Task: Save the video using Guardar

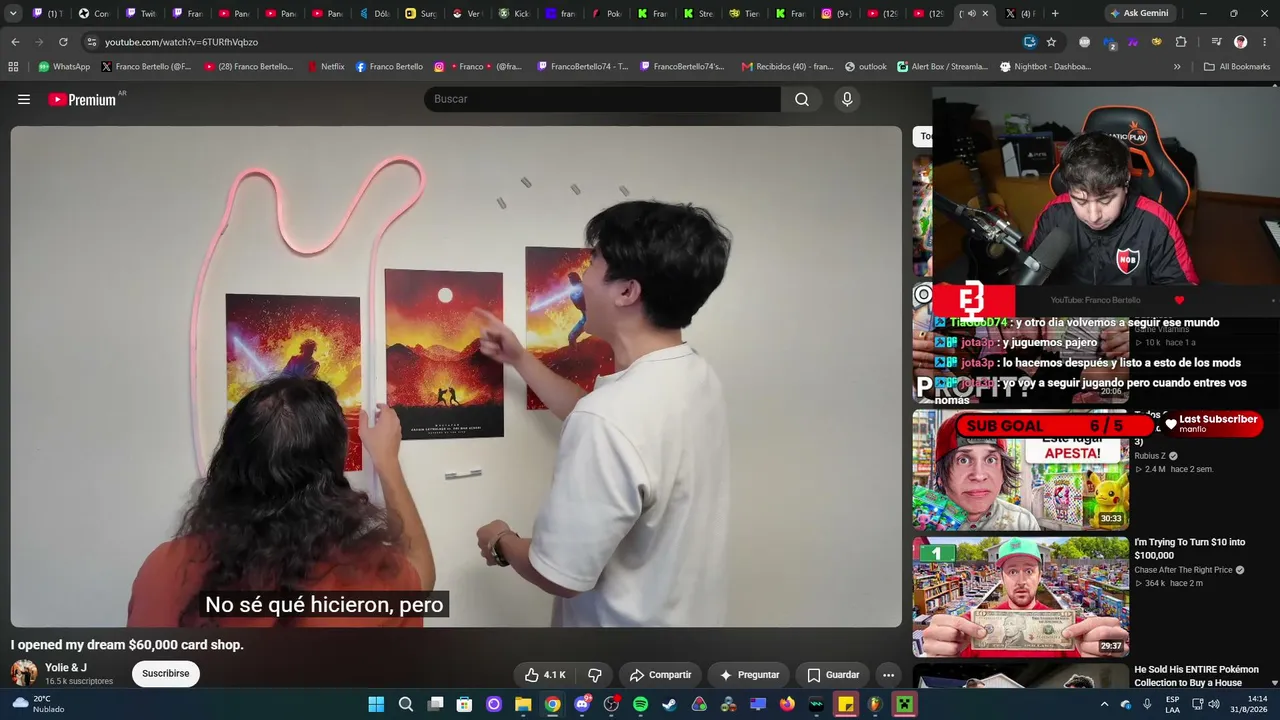Action: pos(833,675)
